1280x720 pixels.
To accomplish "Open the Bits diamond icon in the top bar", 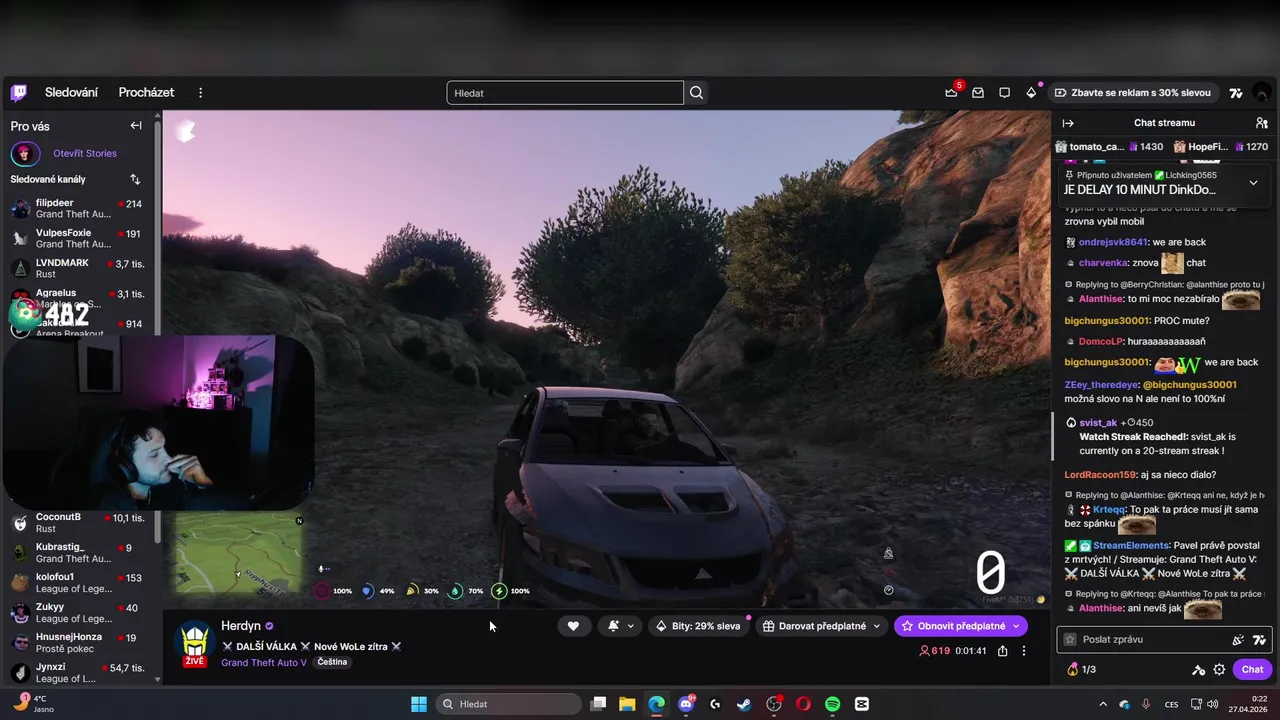I will pyautogui.click(x=1031, y=93).
